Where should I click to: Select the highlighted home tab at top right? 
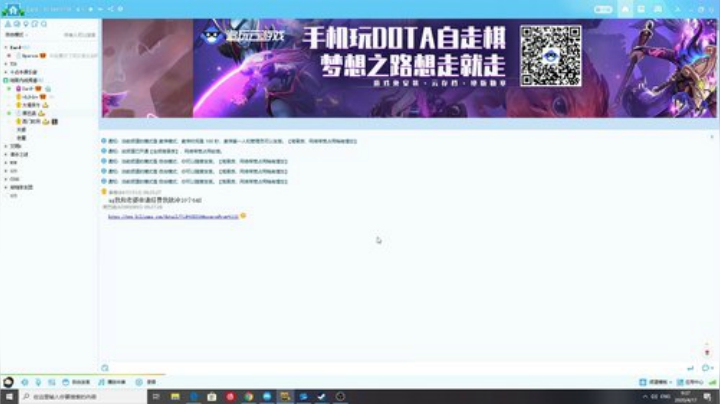point(625,9)
